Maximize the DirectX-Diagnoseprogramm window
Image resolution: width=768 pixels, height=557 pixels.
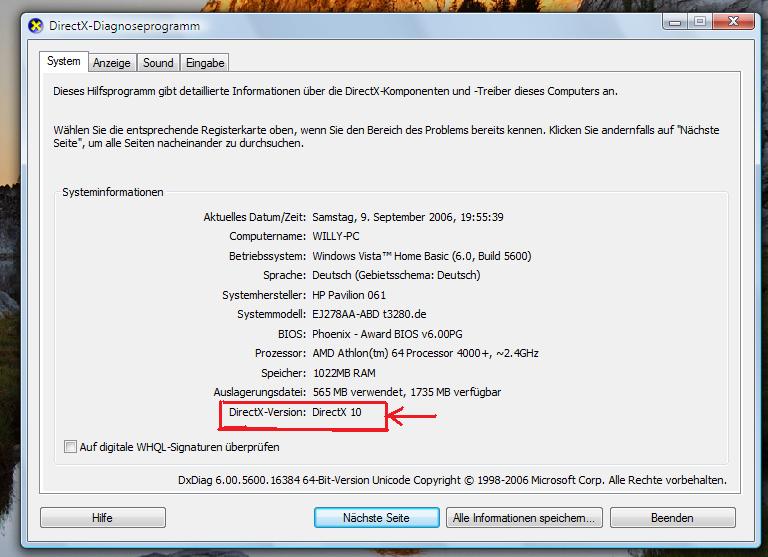(x=700, y=22)
